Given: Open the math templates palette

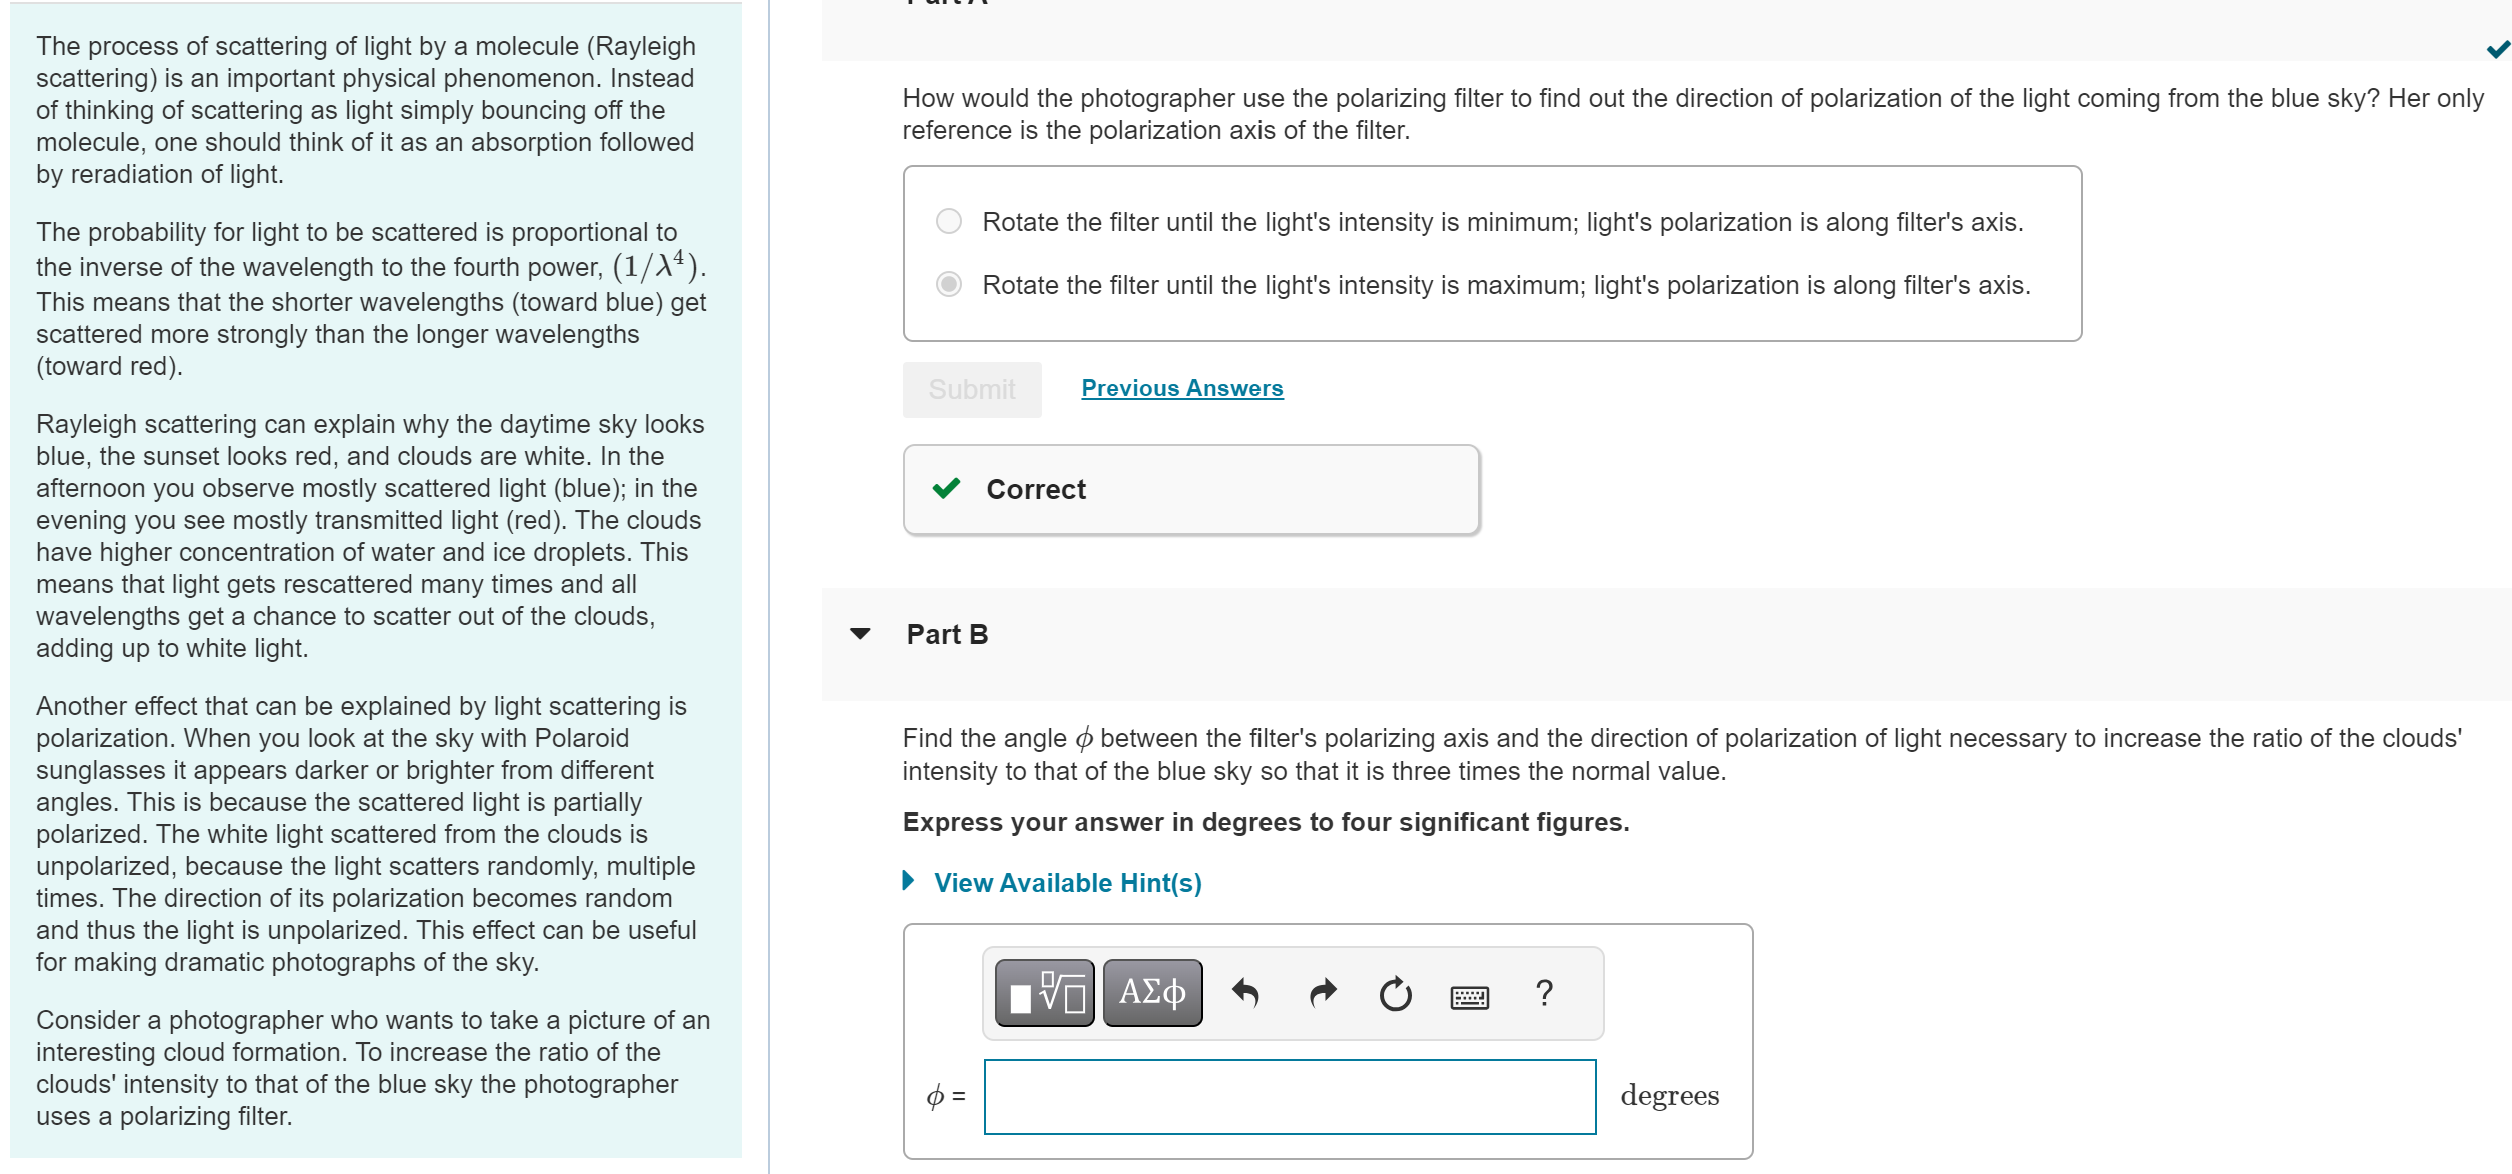Looking at the screenshot, I should click(1042, 992).
